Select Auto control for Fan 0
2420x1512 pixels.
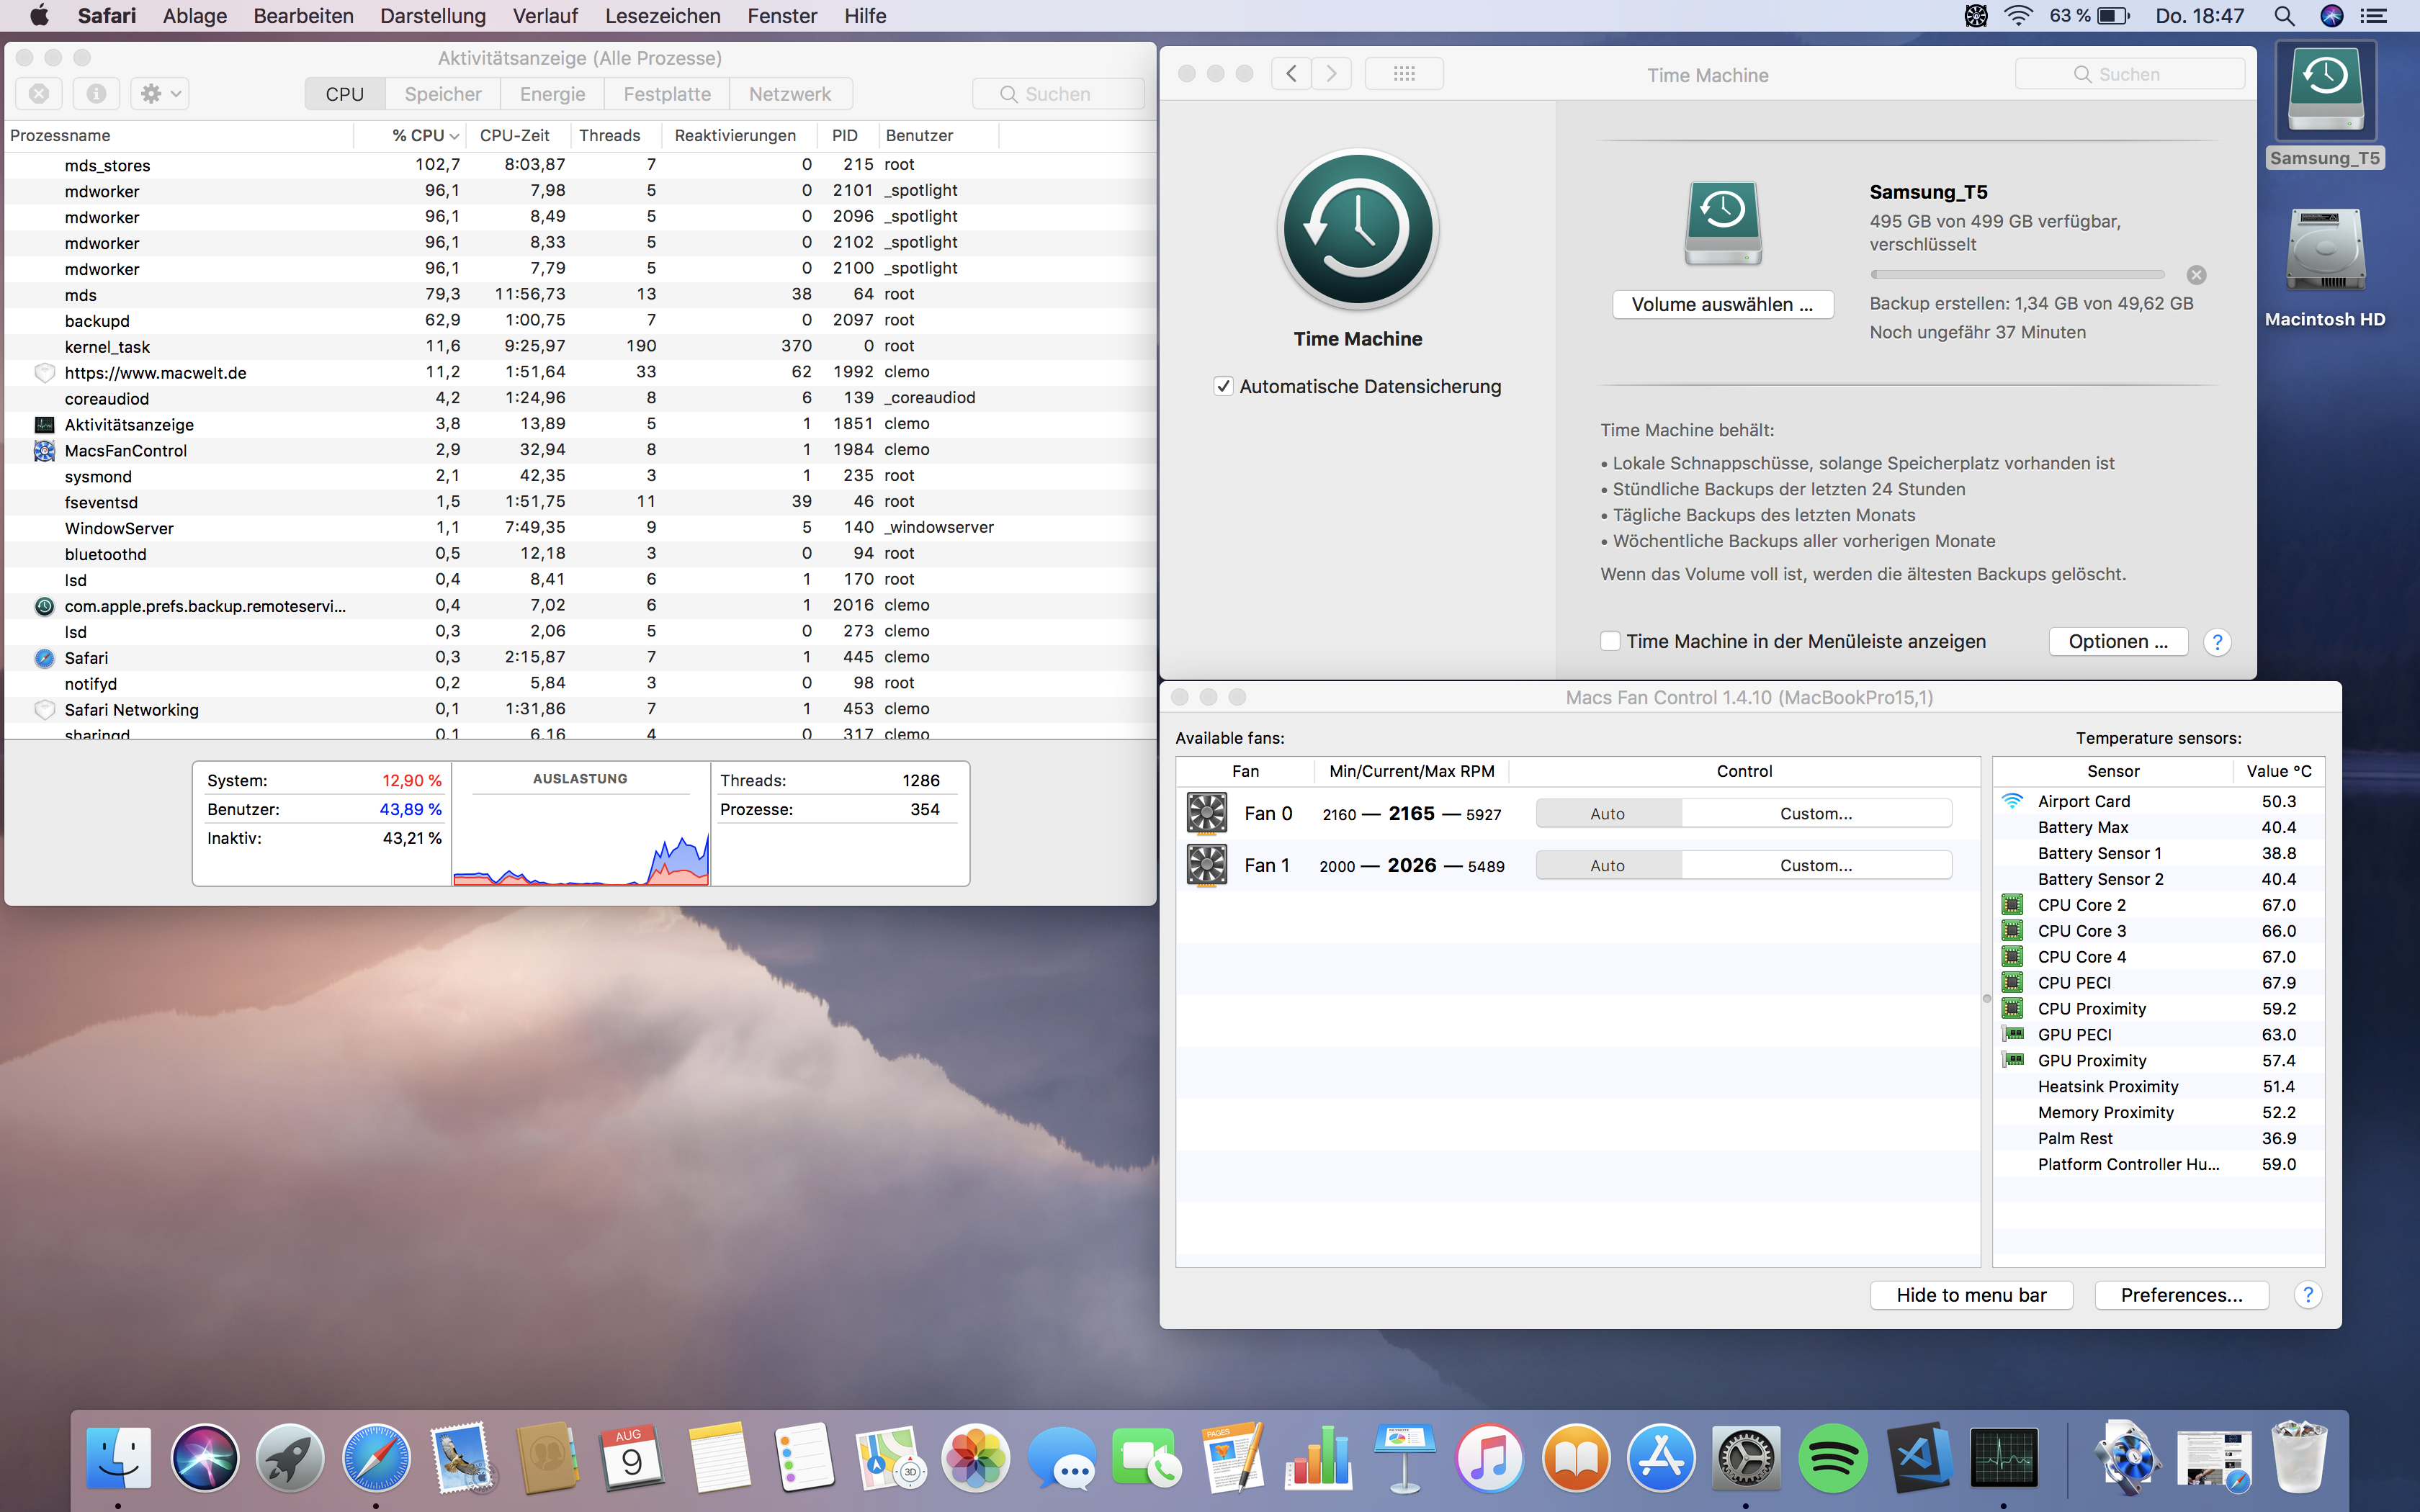coord(1607,814)
